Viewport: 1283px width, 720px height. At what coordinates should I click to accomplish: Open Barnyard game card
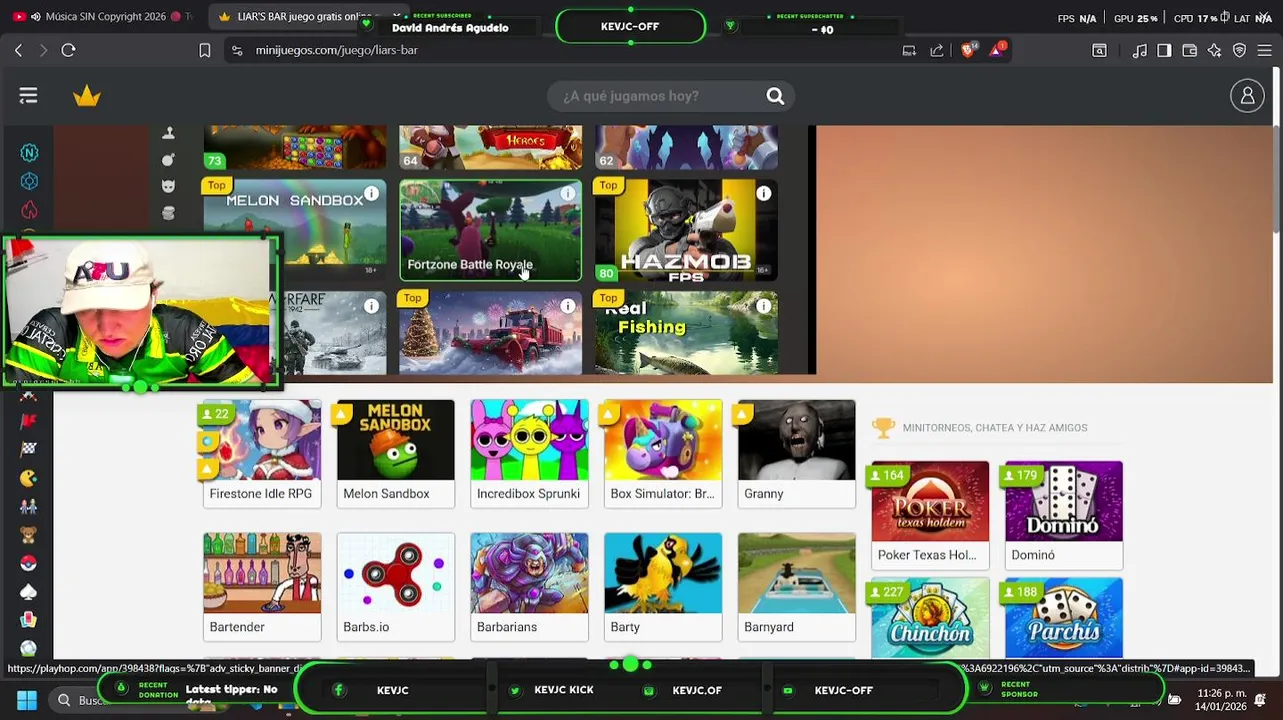point(797,587)
